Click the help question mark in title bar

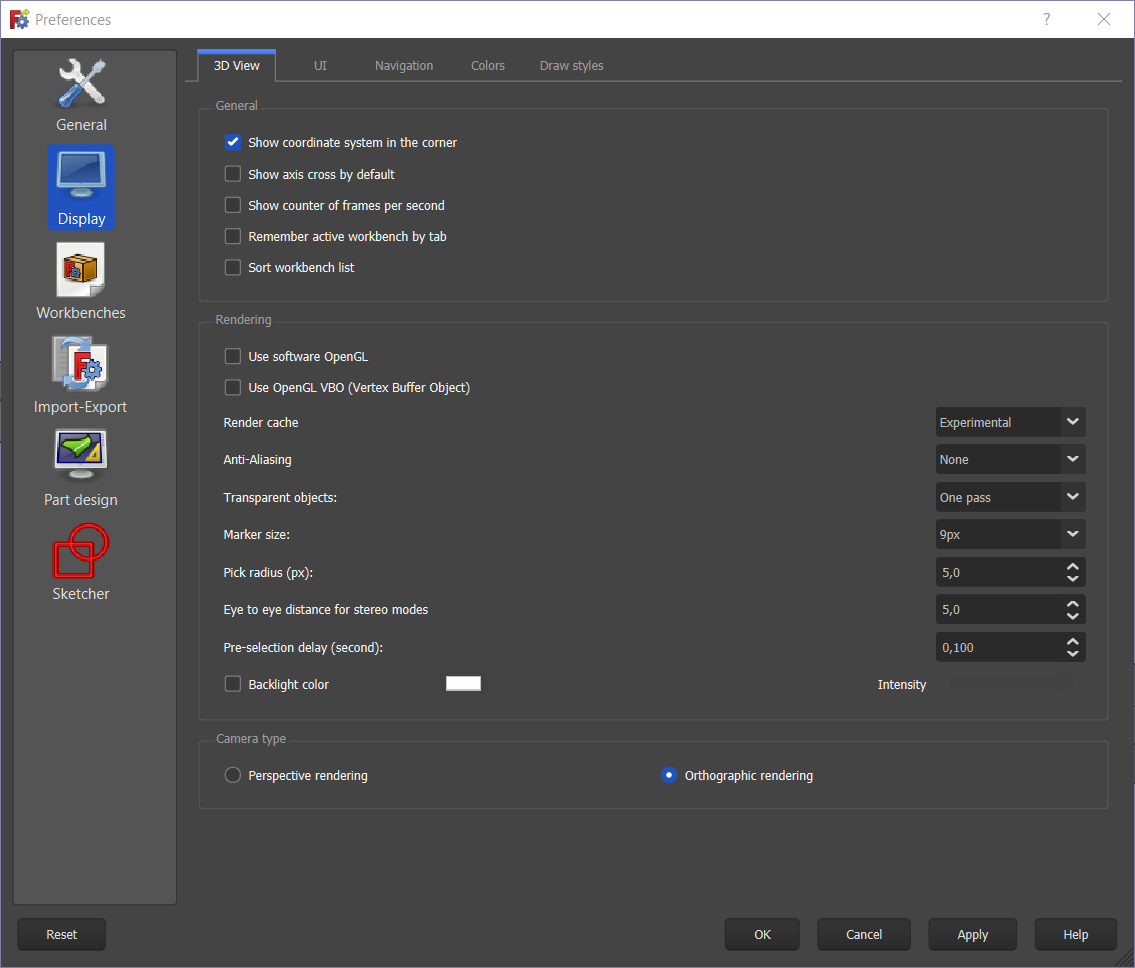[1046, 19]
